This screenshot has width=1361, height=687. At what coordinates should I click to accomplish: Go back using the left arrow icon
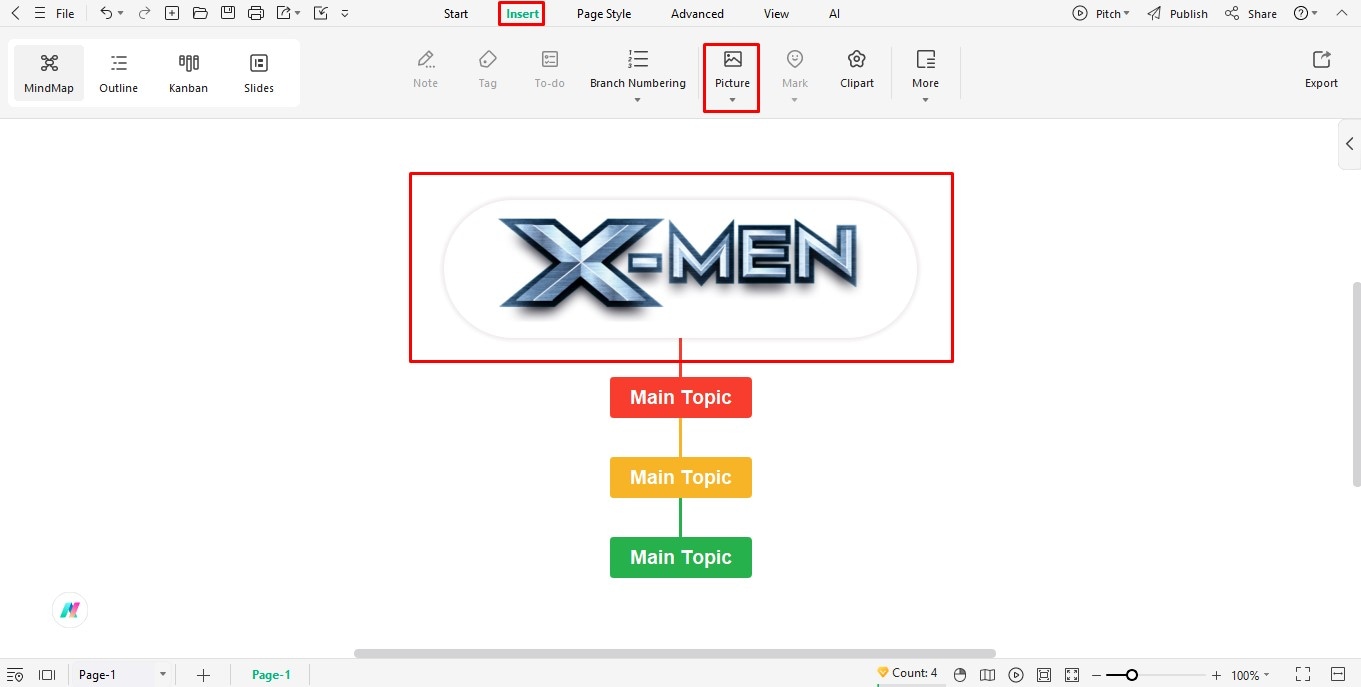pyautogui.click(x=15, y=14)
